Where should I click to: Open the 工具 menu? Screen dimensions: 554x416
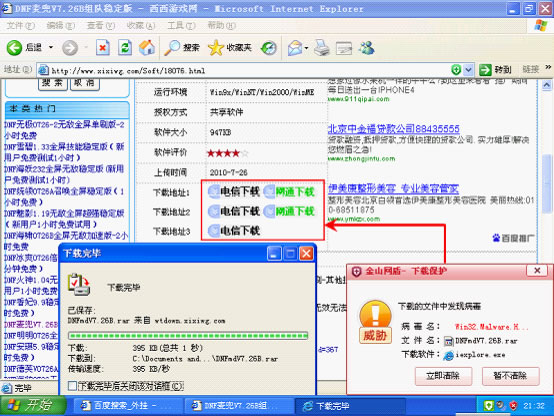click(181, 26)
